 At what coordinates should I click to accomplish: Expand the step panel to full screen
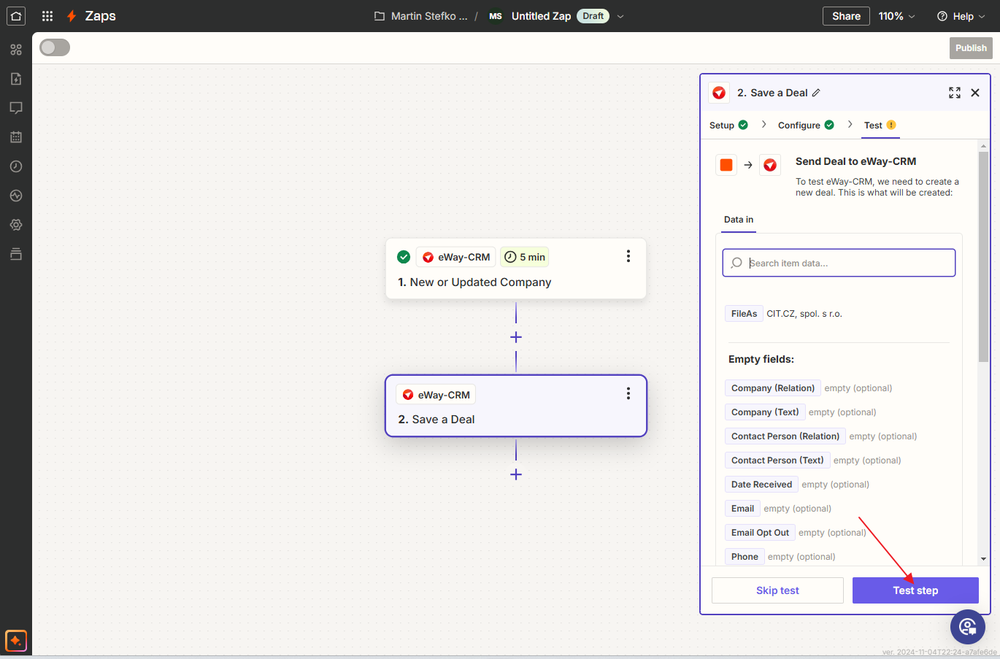(954, 93)
